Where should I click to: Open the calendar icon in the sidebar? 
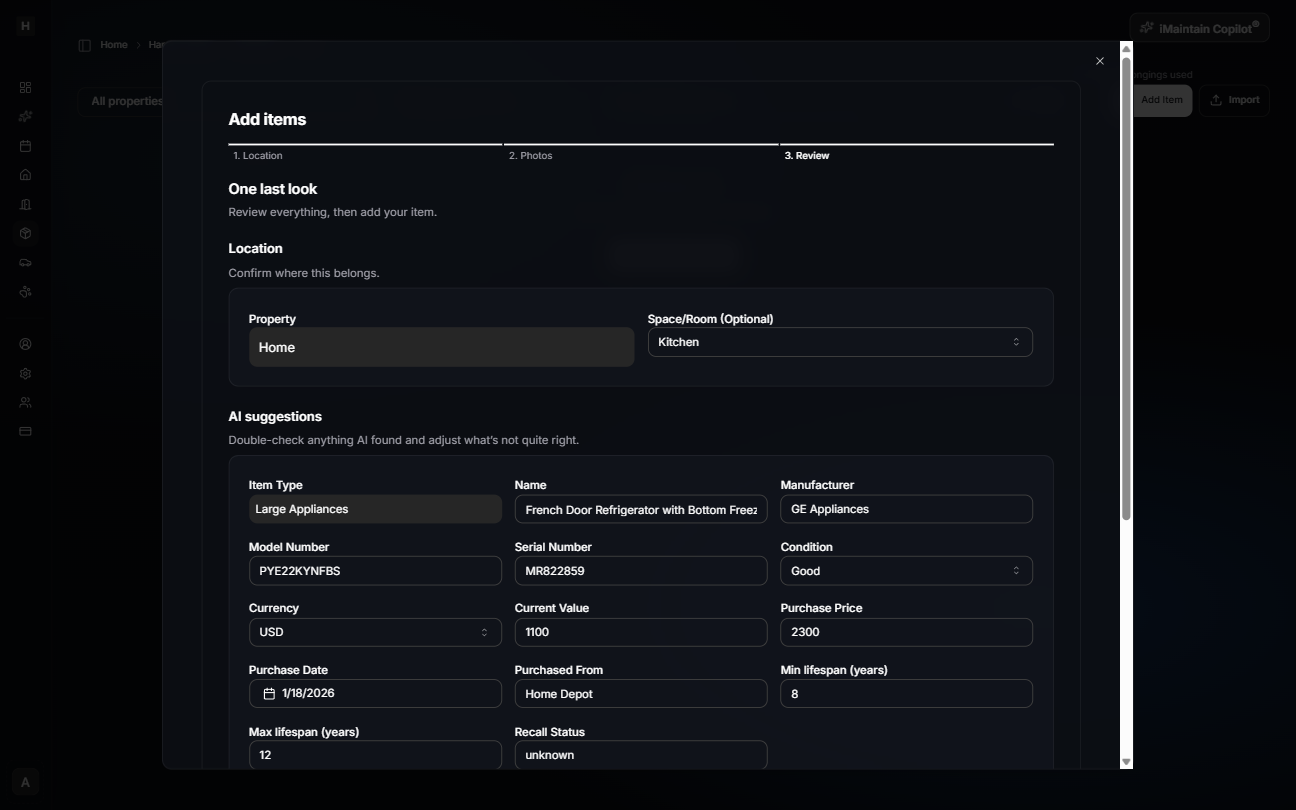coord(25,145)
